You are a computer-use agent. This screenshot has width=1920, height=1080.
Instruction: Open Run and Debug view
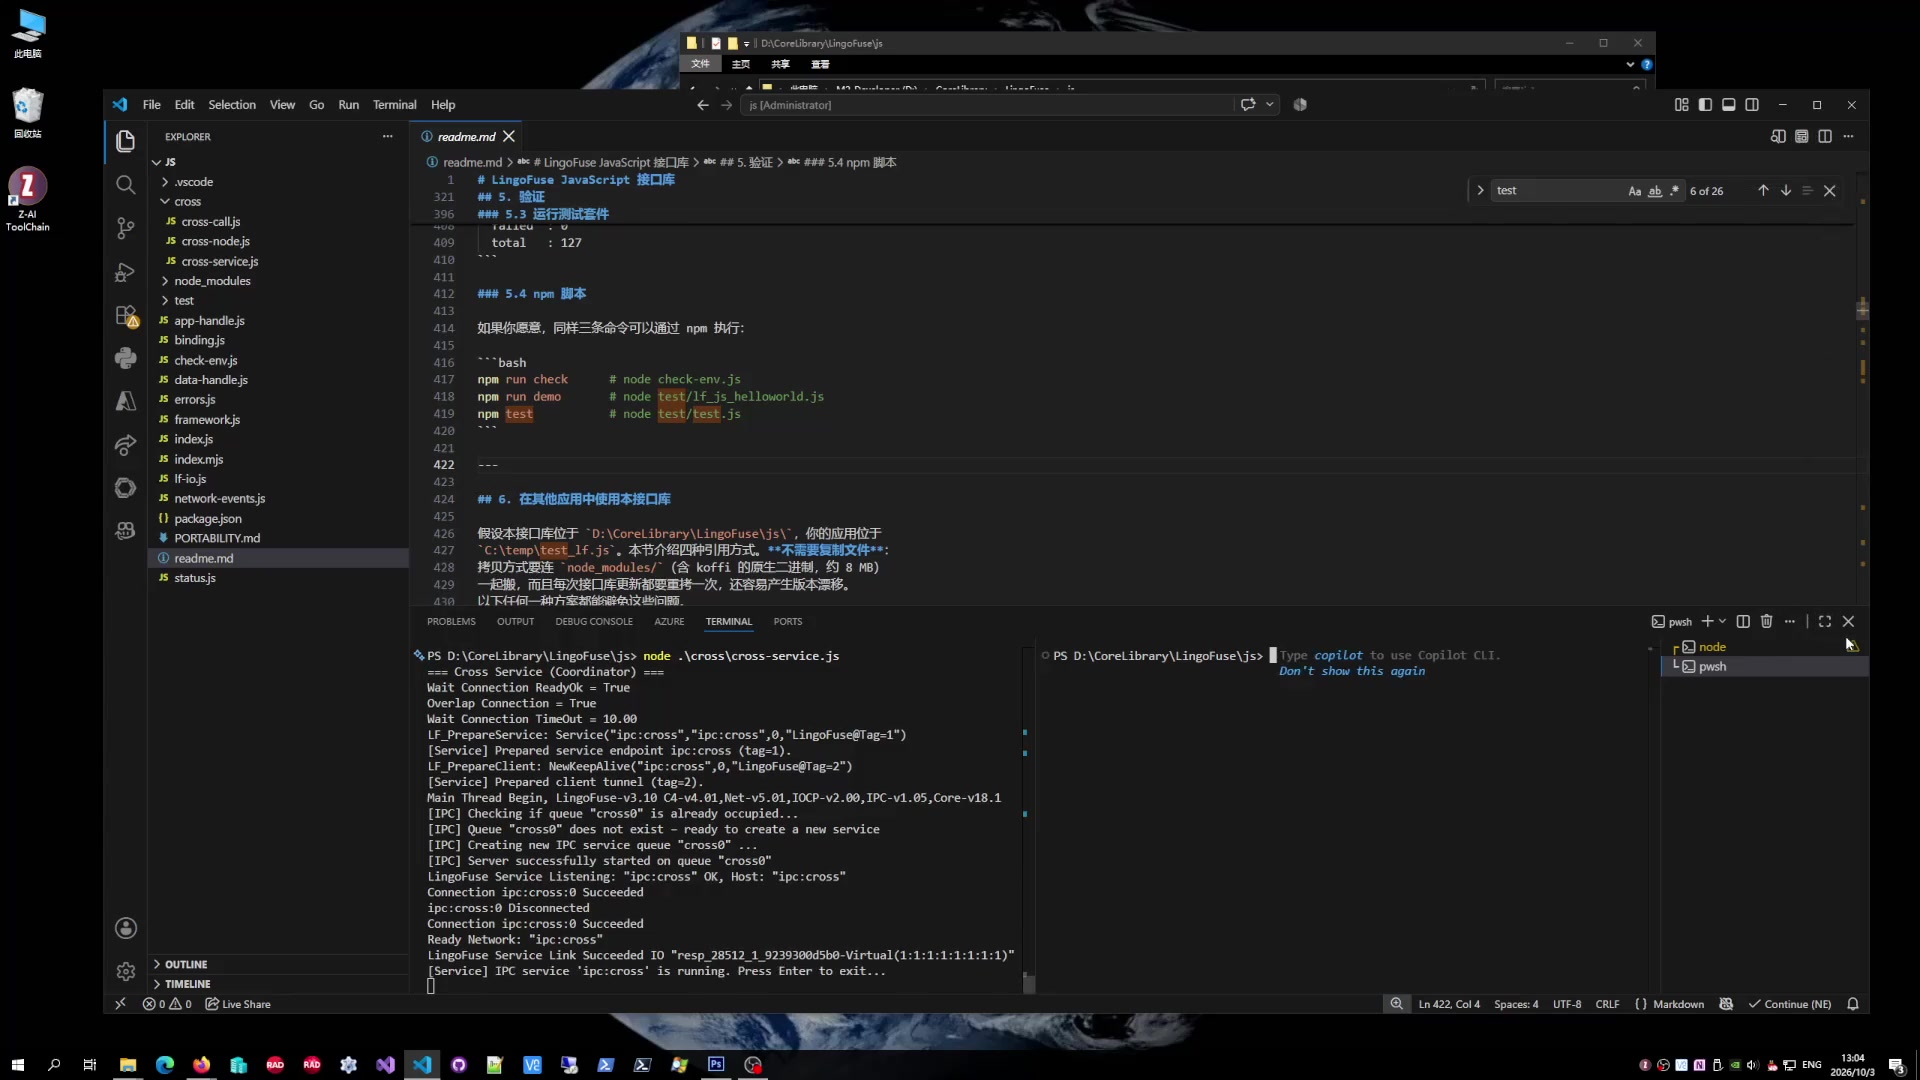click(125, 272)
